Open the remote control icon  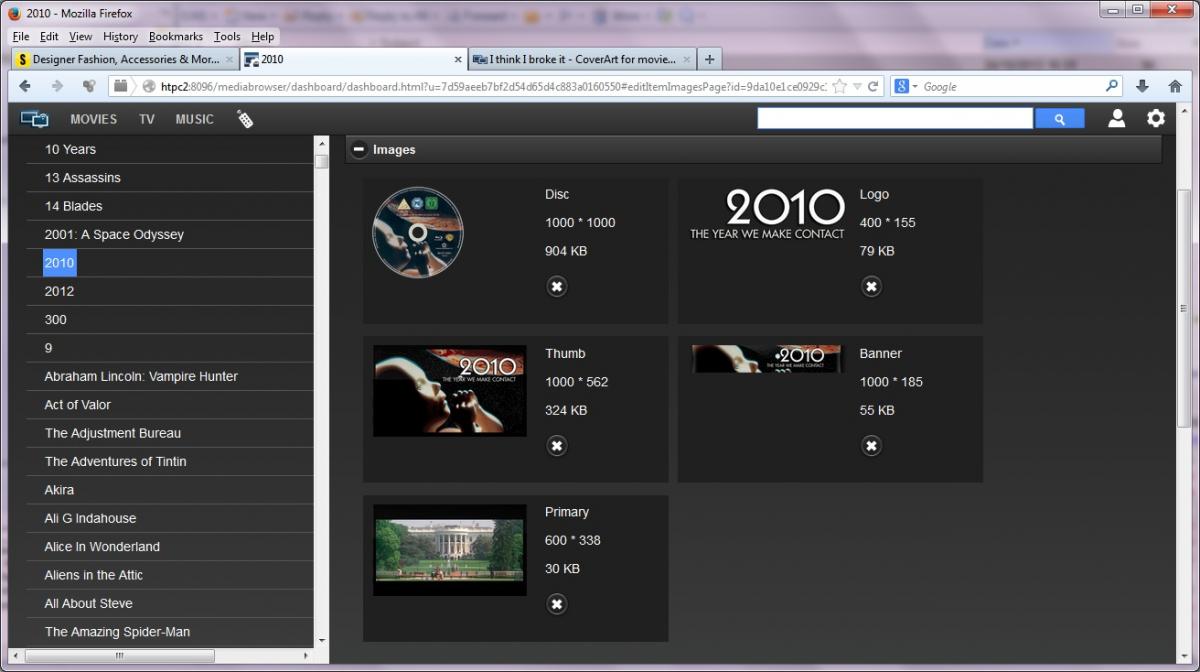tap(245, 119)
